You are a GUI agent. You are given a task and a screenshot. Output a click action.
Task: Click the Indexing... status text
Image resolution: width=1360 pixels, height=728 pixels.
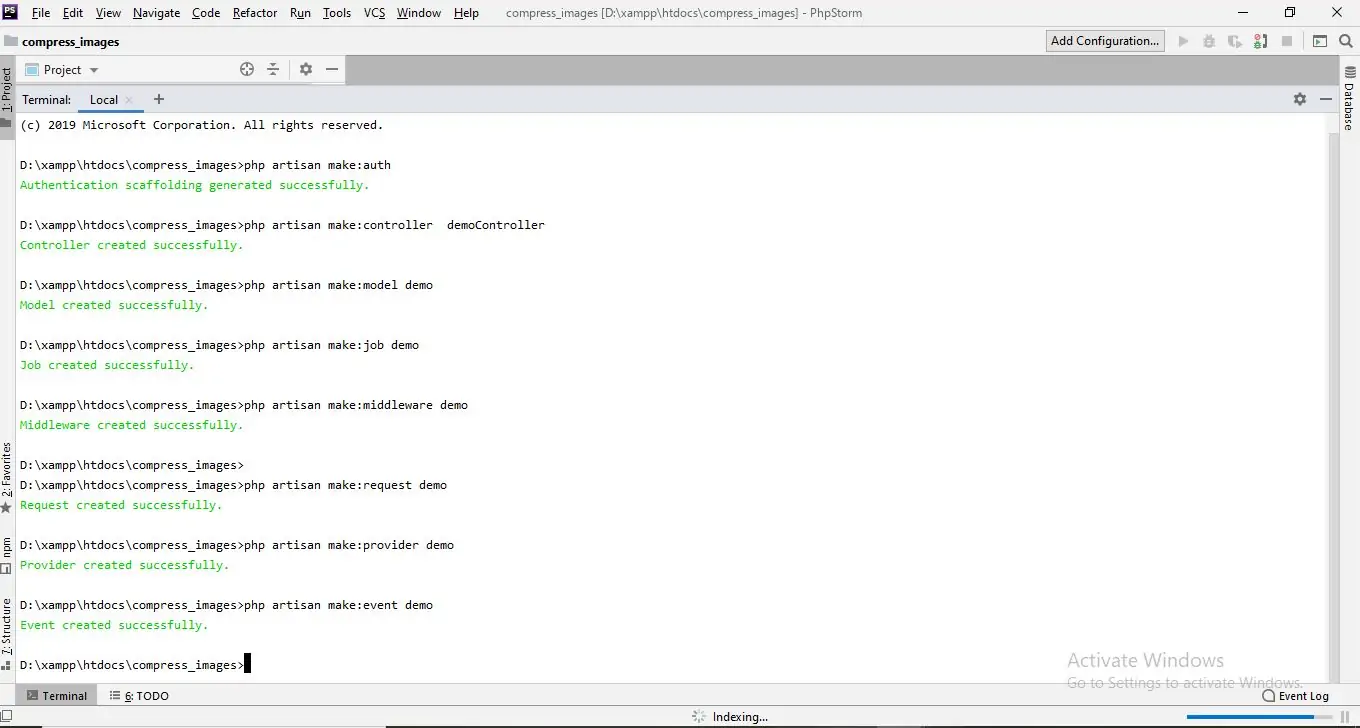pyautogui.click(x=740, y=717)
